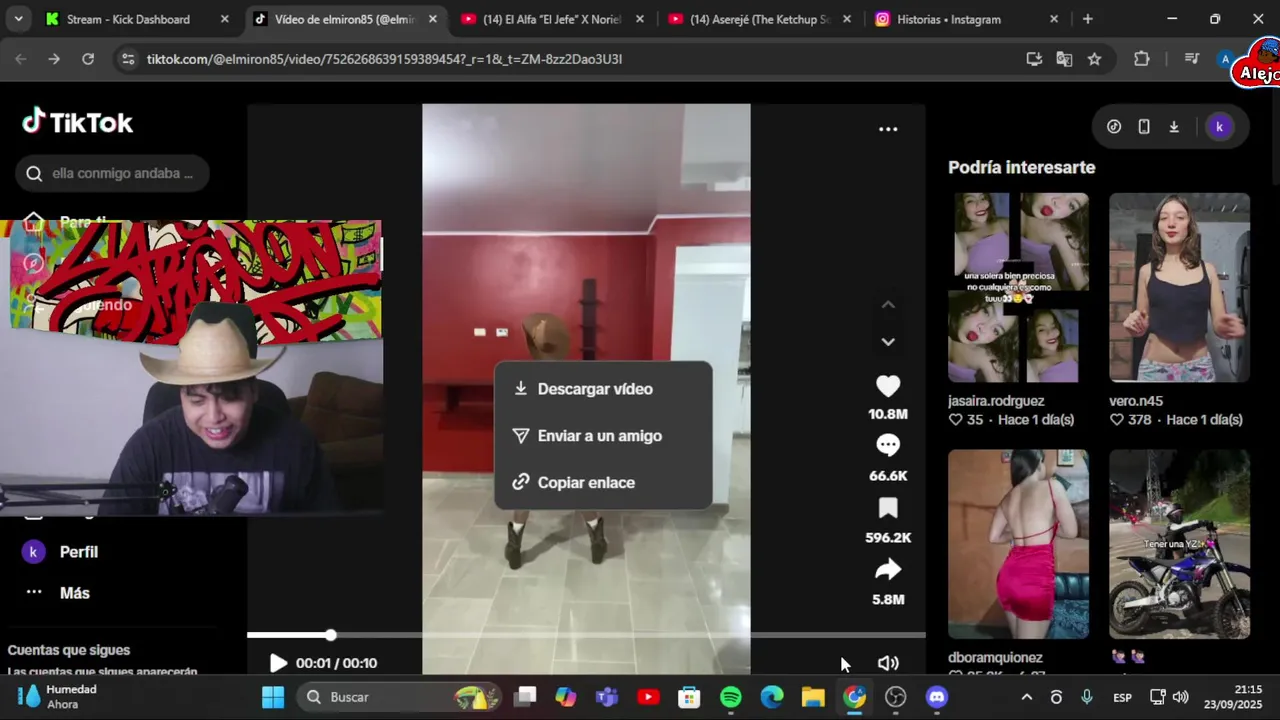Click the coin icon in TikTok header
1280x720 pixels.
click(x=1114, y=127)
